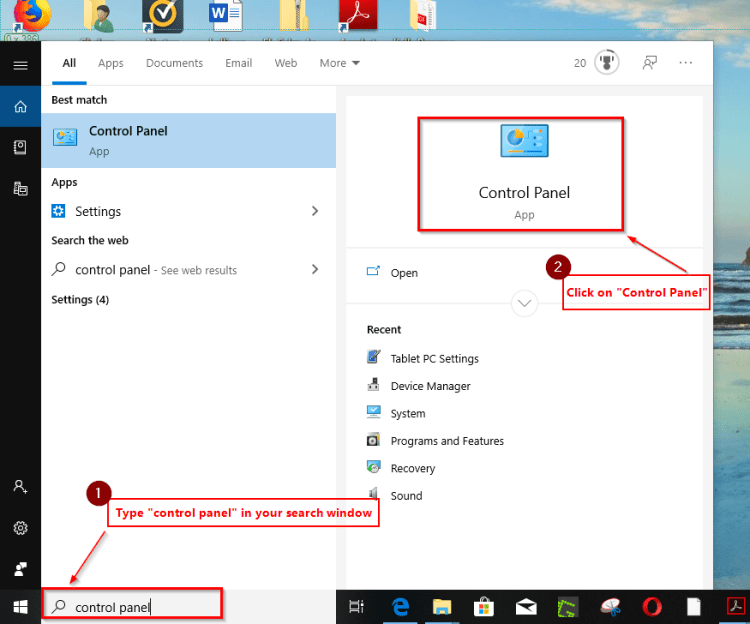Expand the More filter dropdown
The image size is (750, 624).
[x=340, y=63]
